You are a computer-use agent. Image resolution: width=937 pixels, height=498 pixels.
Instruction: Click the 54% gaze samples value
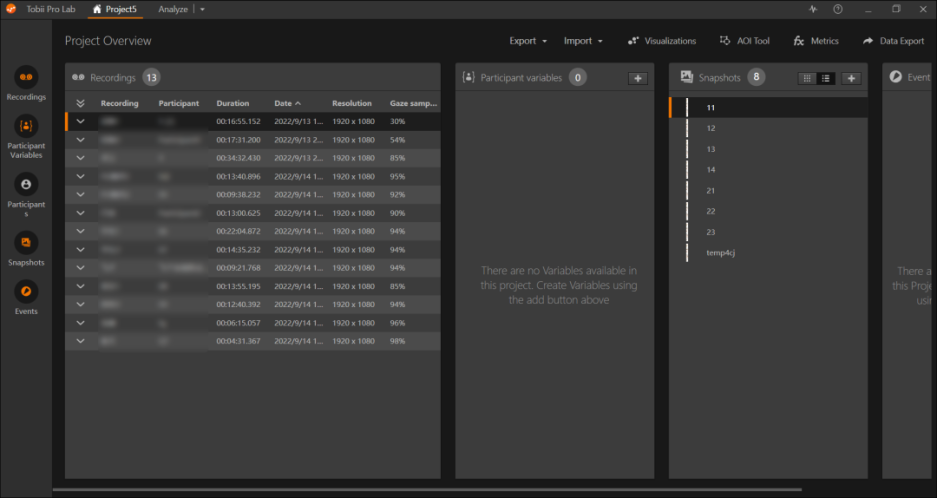coord(397,140)
